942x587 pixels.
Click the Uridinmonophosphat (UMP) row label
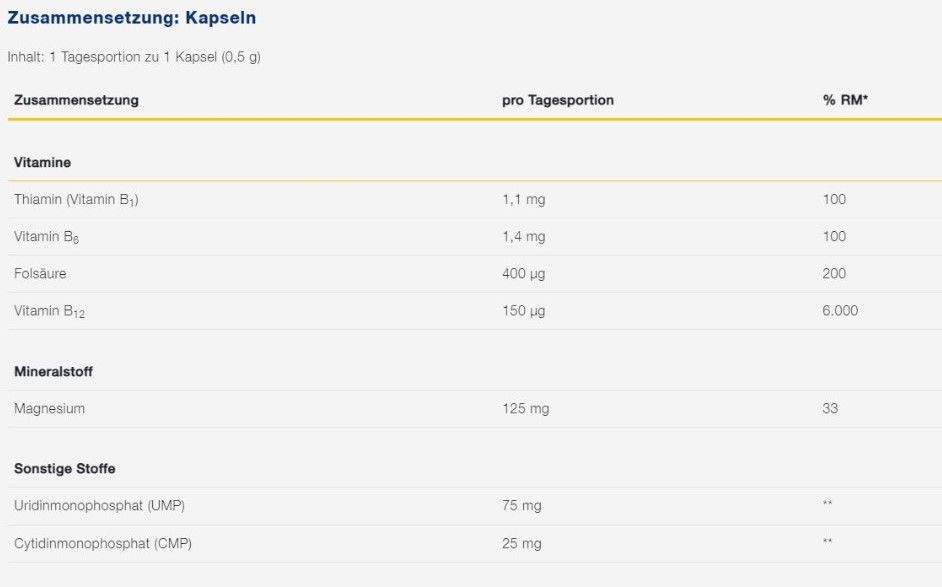(99, 505)
